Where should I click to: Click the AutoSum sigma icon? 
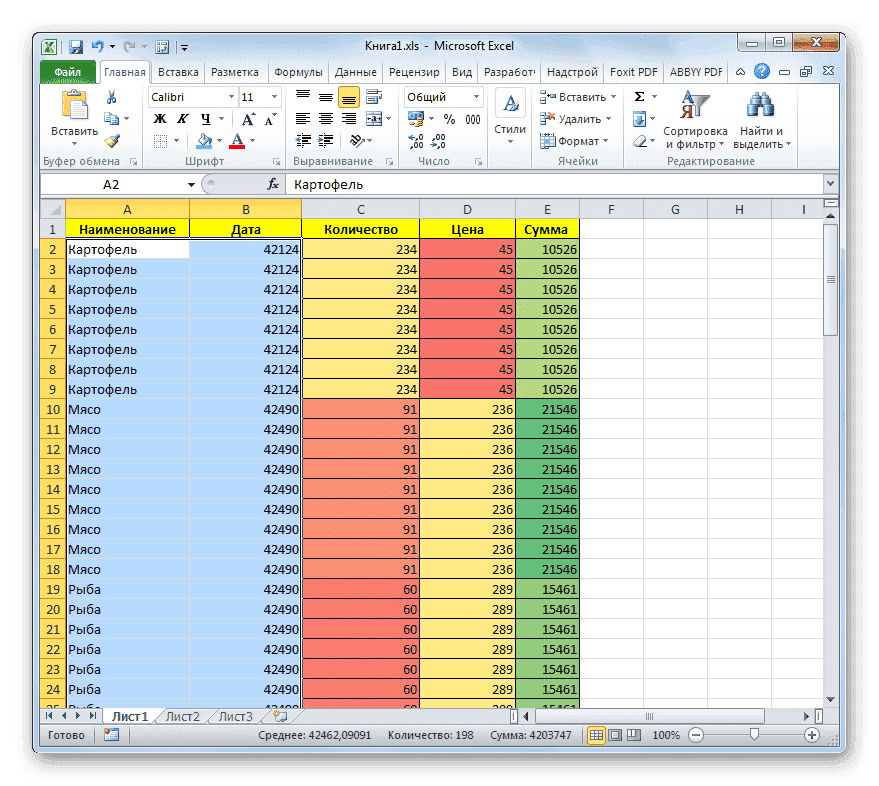638,96
